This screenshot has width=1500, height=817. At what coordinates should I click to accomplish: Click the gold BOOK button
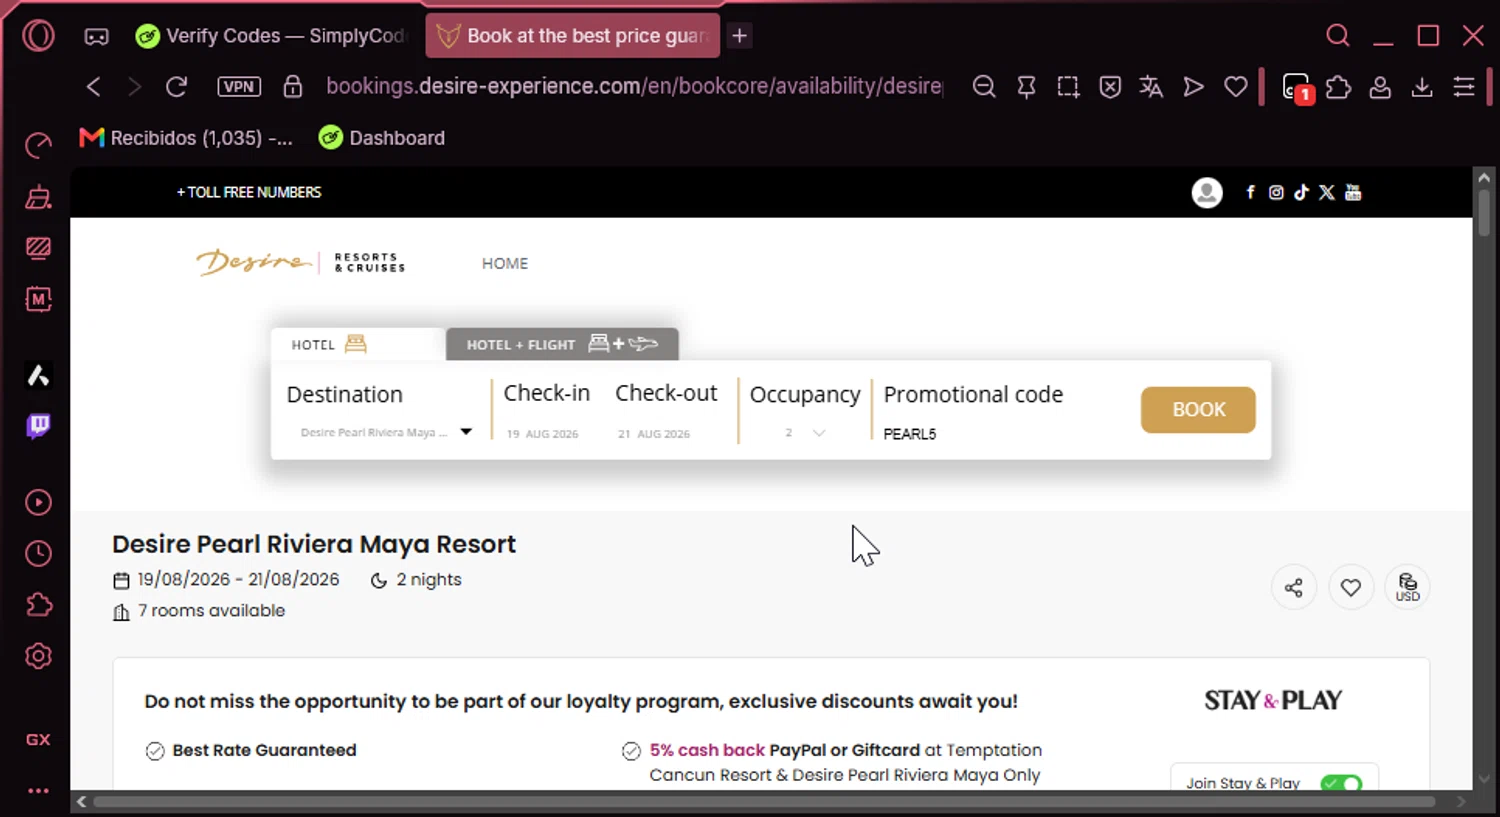1198,410
